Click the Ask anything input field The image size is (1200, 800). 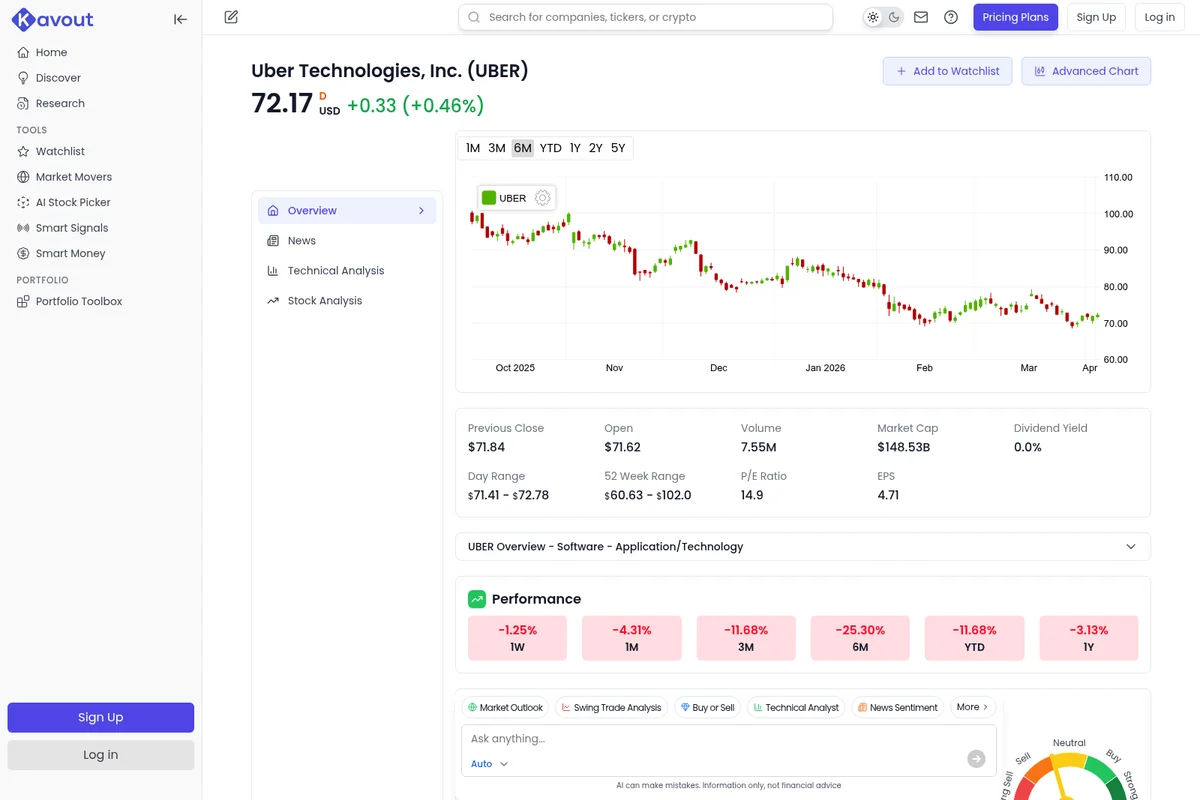pos(700,738)
